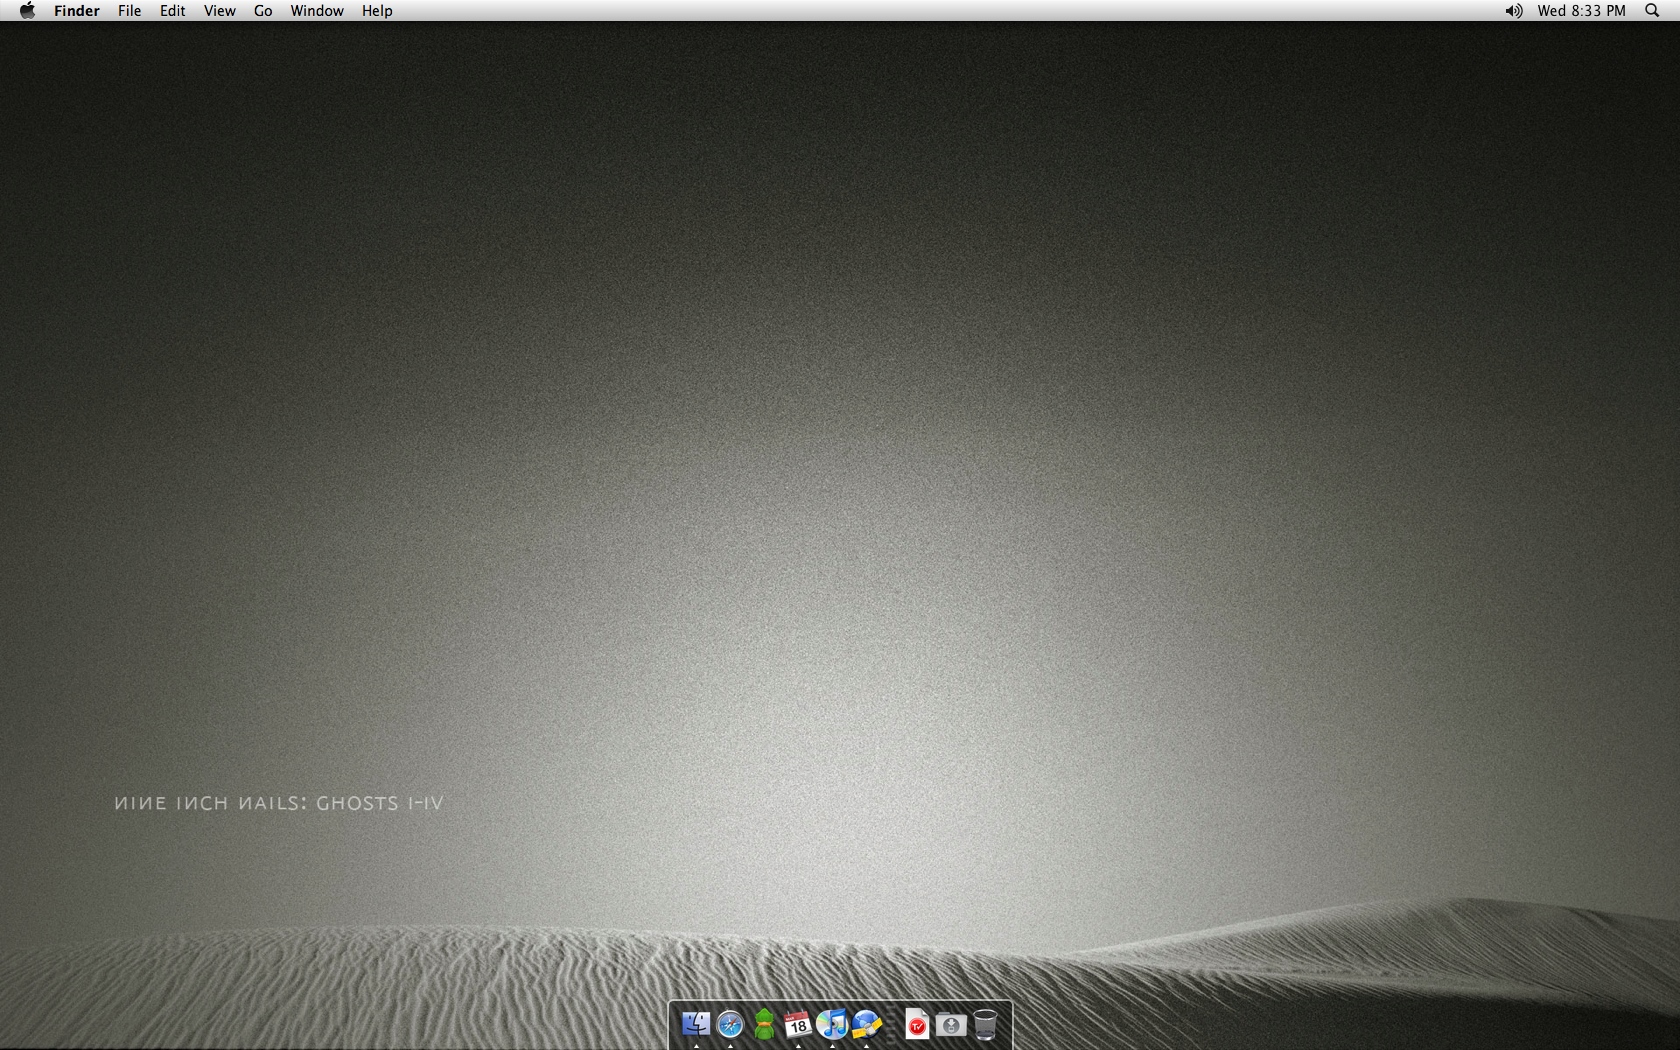Open the Apple menu

coord(27,11)
